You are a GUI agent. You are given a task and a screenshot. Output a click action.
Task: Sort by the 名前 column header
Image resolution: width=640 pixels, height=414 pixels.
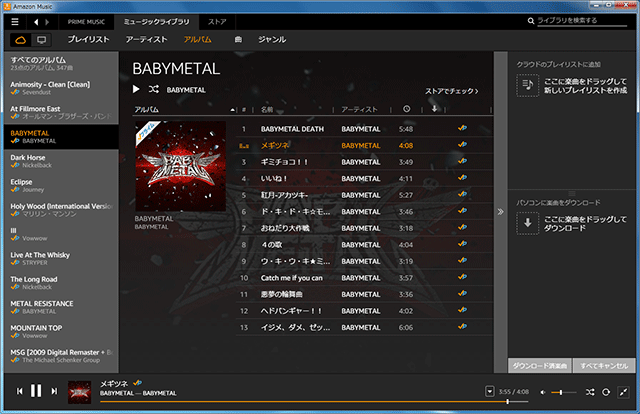(267, 109)
